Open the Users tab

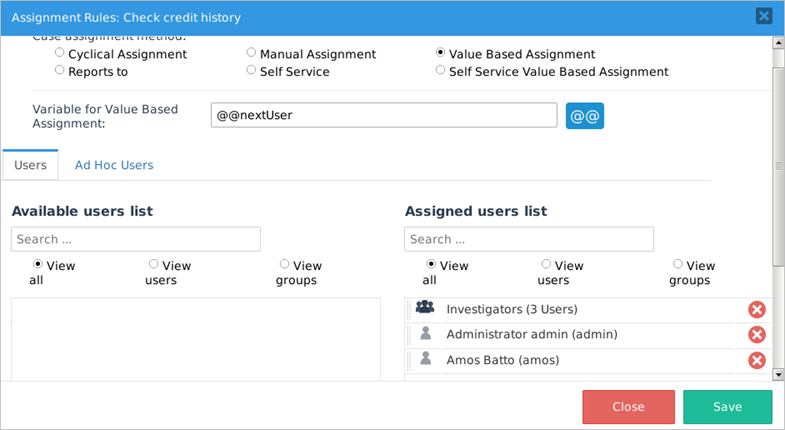tap(30, 165)
